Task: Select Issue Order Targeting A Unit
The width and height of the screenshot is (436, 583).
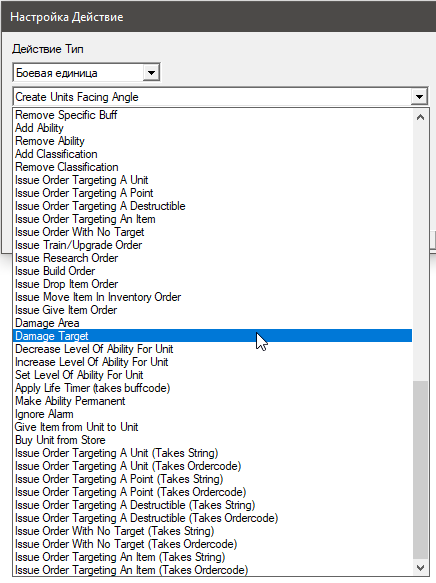Action: click(x=213, y=180)
